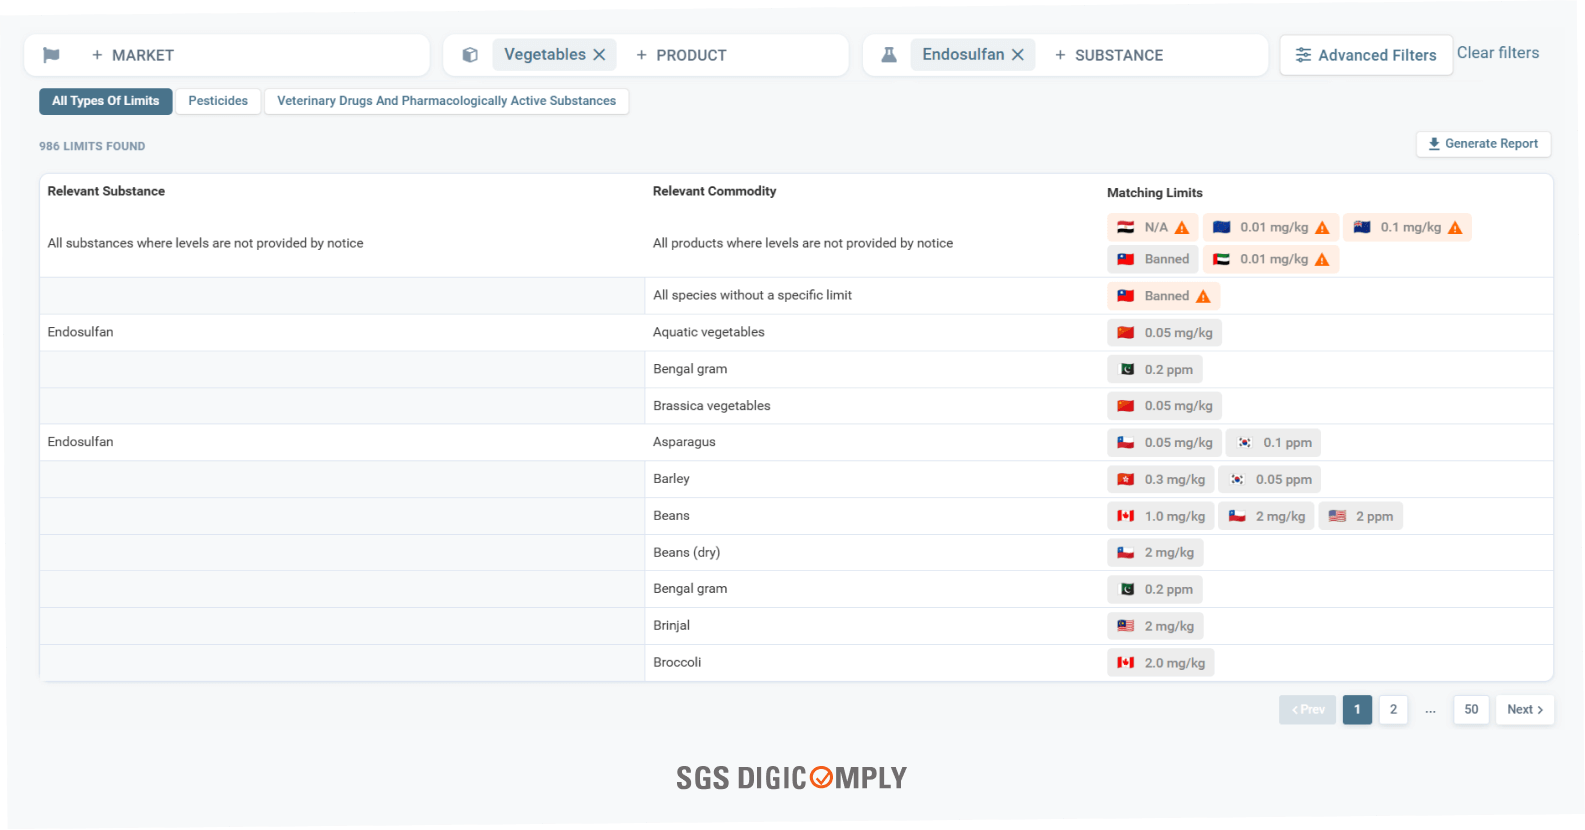Click the Pakistan flag in the first Bengal gram row
The width and height of the screenshot is (1585, 830).
pos(1125,370)
